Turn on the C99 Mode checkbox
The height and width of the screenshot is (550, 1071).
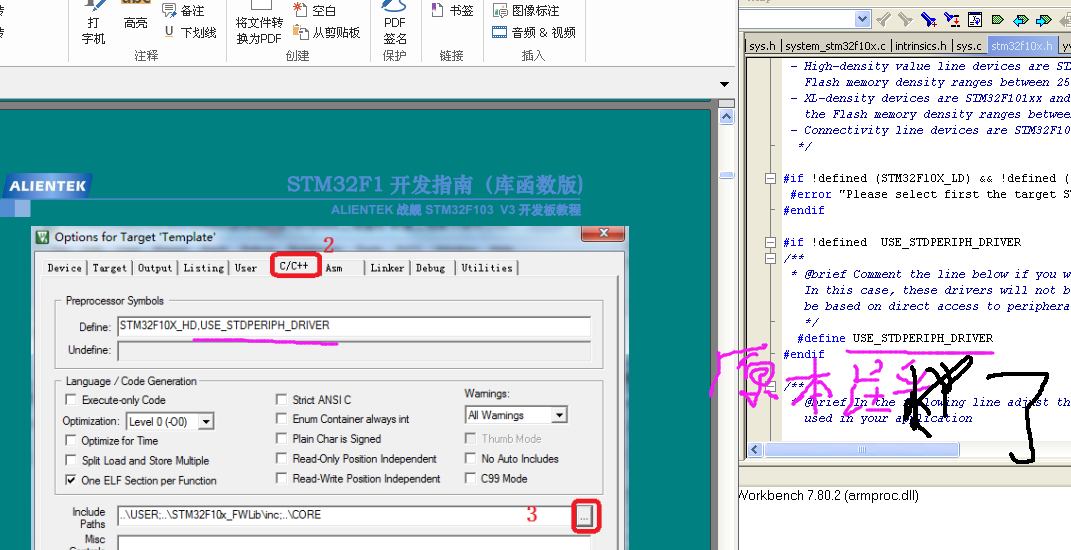(470, 478)
